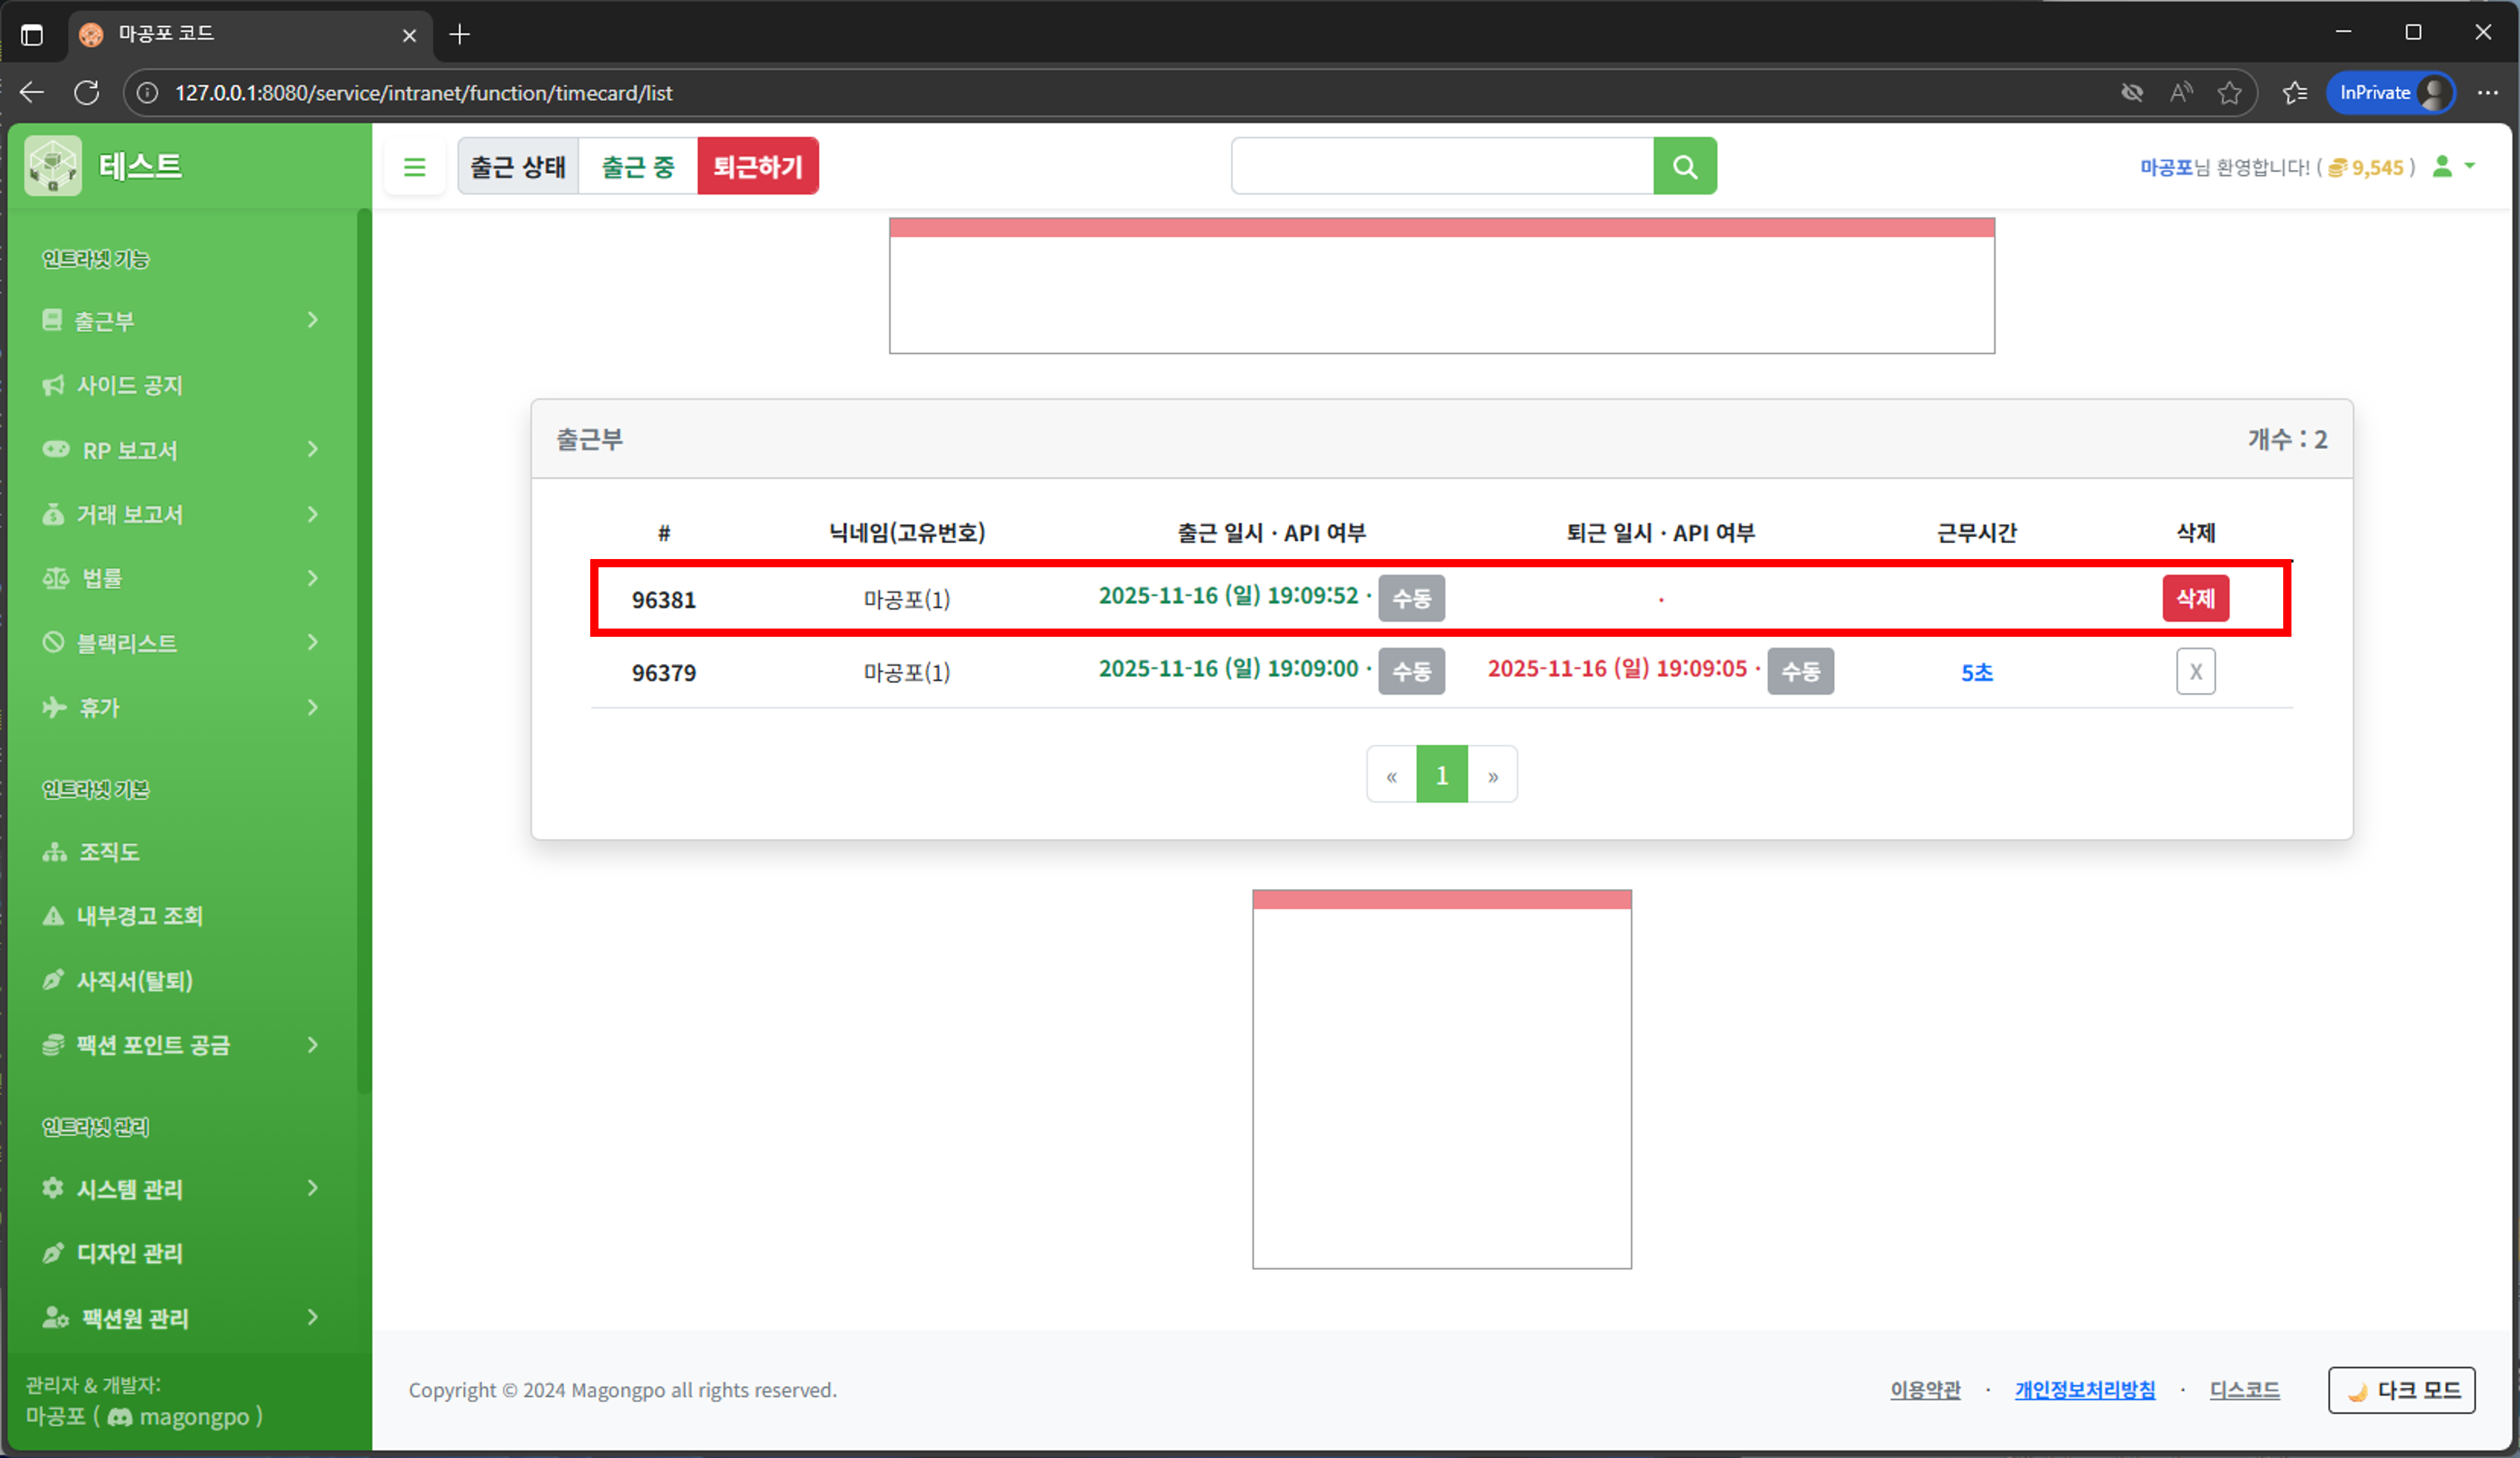Image resolution: width=2520 pixels, height=1458 pixels.
Task: Open the 사이드 공지 megaphone item
Action: pos(130,385)
